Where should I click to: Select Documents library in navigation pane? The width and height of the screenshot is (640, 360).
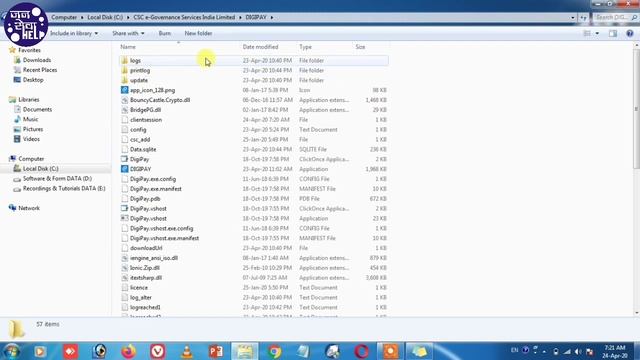pyautogui.click(x=37, y=109)
